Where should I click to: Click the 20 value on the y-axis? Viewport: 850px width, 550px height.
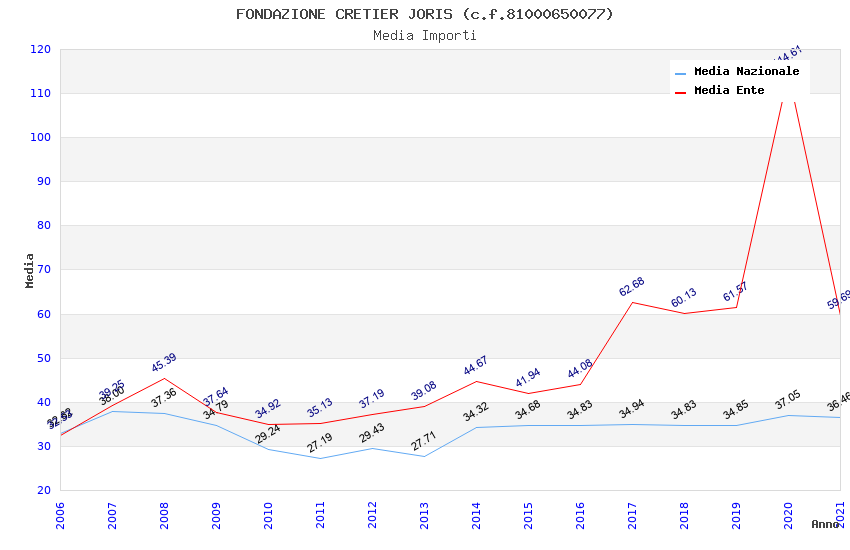tap(44, 490)
